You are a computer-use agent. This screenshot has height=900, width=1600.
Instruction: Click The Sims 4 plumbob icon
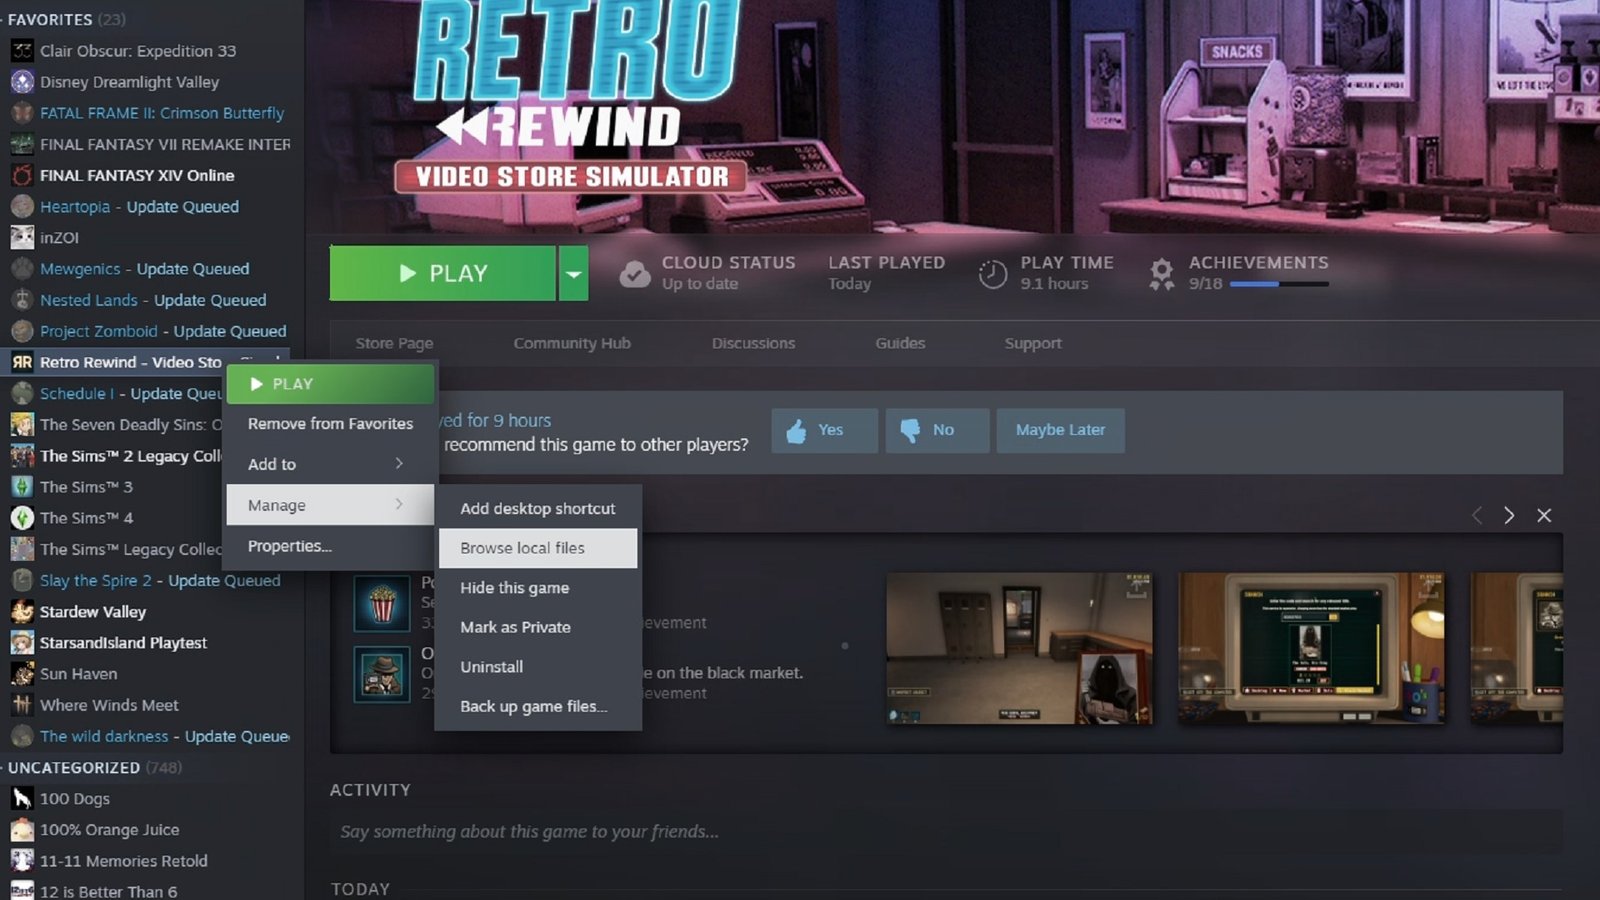22,518
